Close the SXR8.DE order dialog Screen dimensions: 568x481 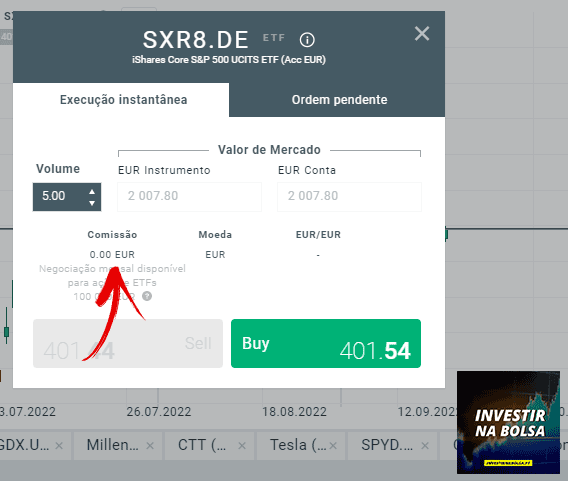tap(422, 34)
